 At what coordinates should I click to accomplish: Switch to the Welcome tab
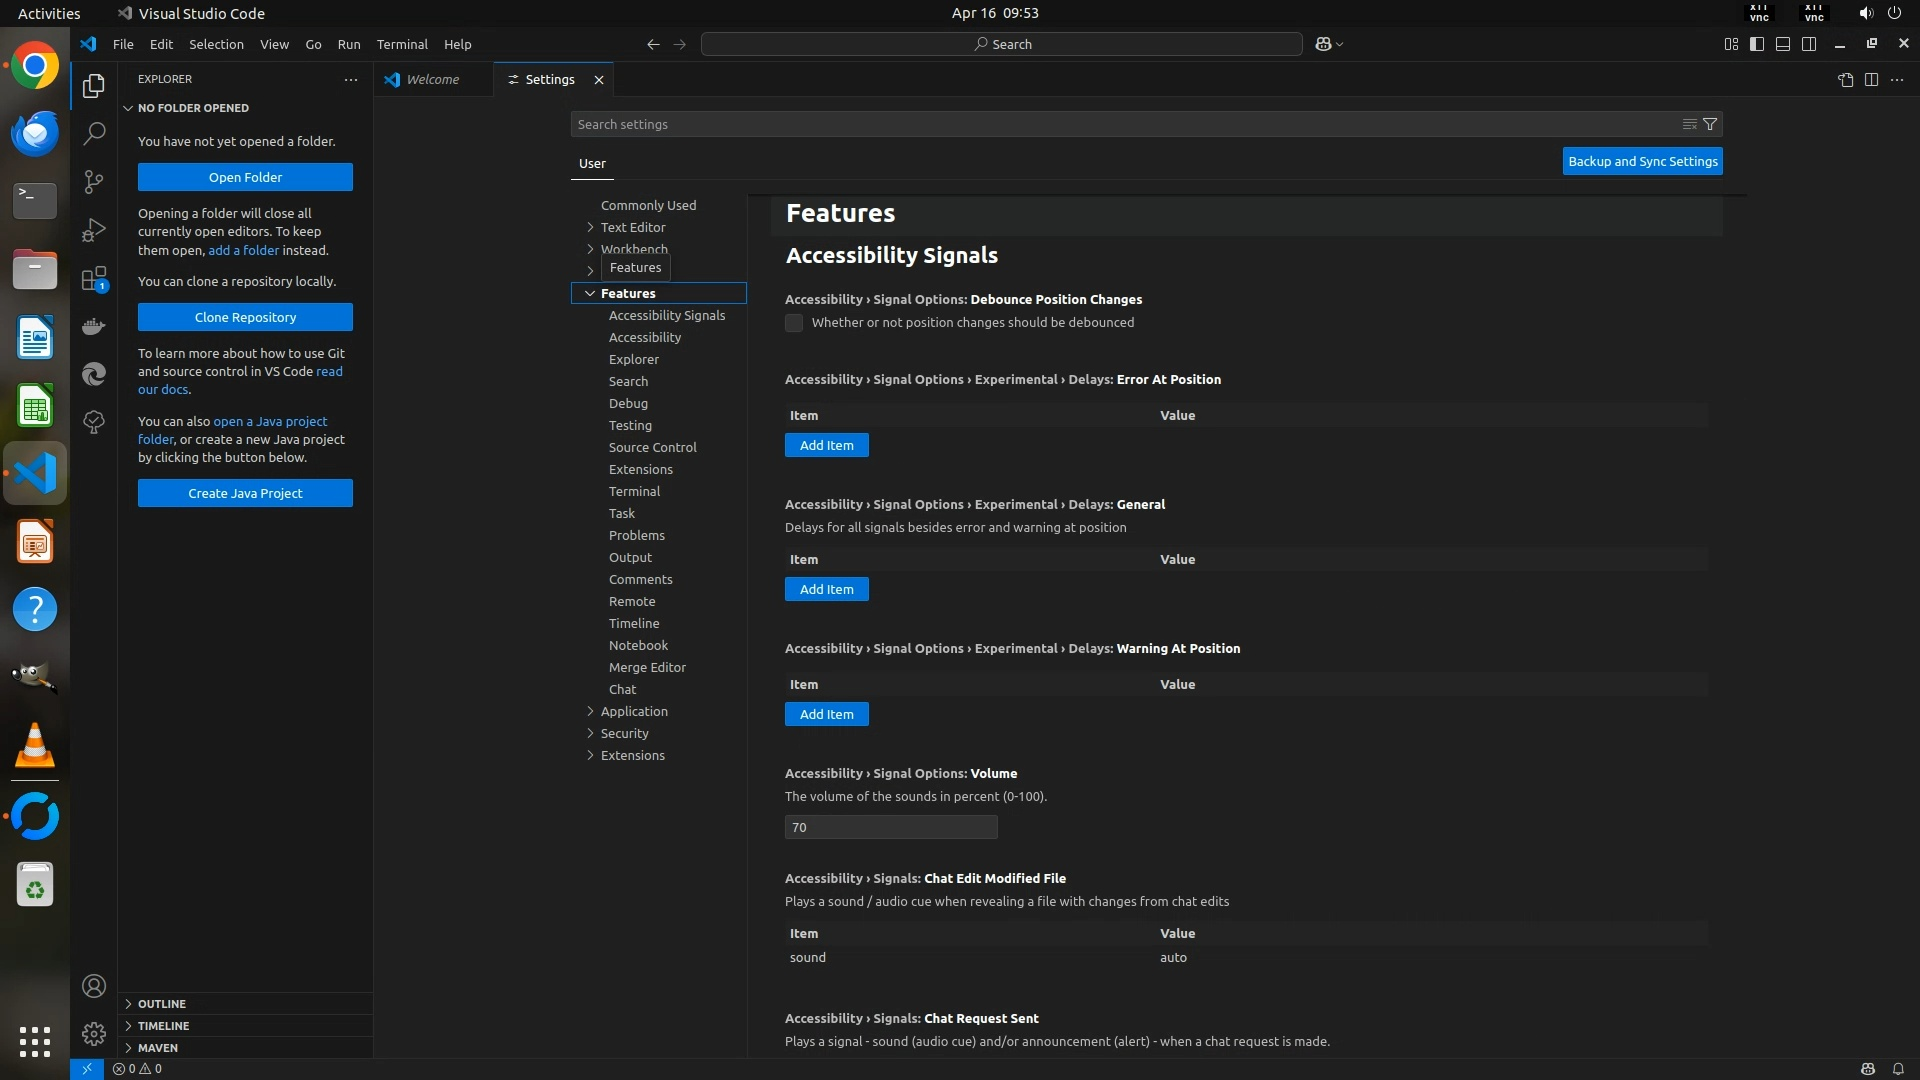pos(432,79)
